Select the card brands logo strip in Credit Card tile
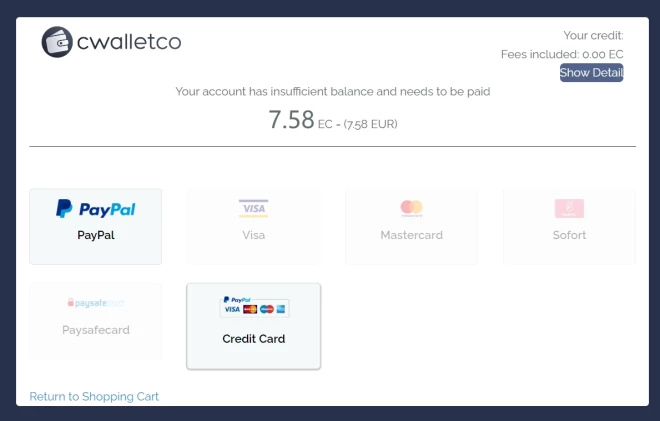Image resolution: width=660 pixels, height=421 pixels. pos(254,306)
